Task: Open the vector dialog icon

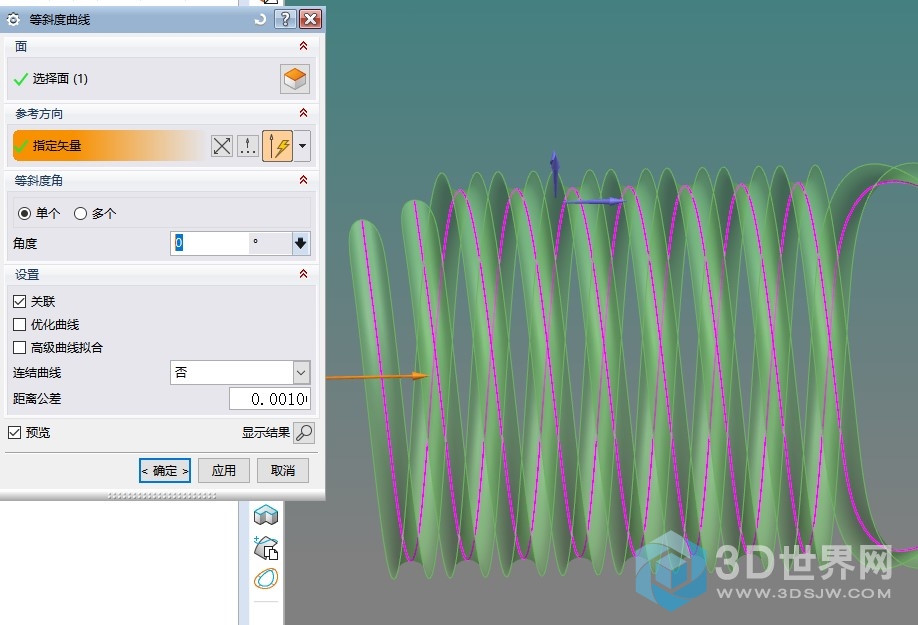Action: coord(248,146)
